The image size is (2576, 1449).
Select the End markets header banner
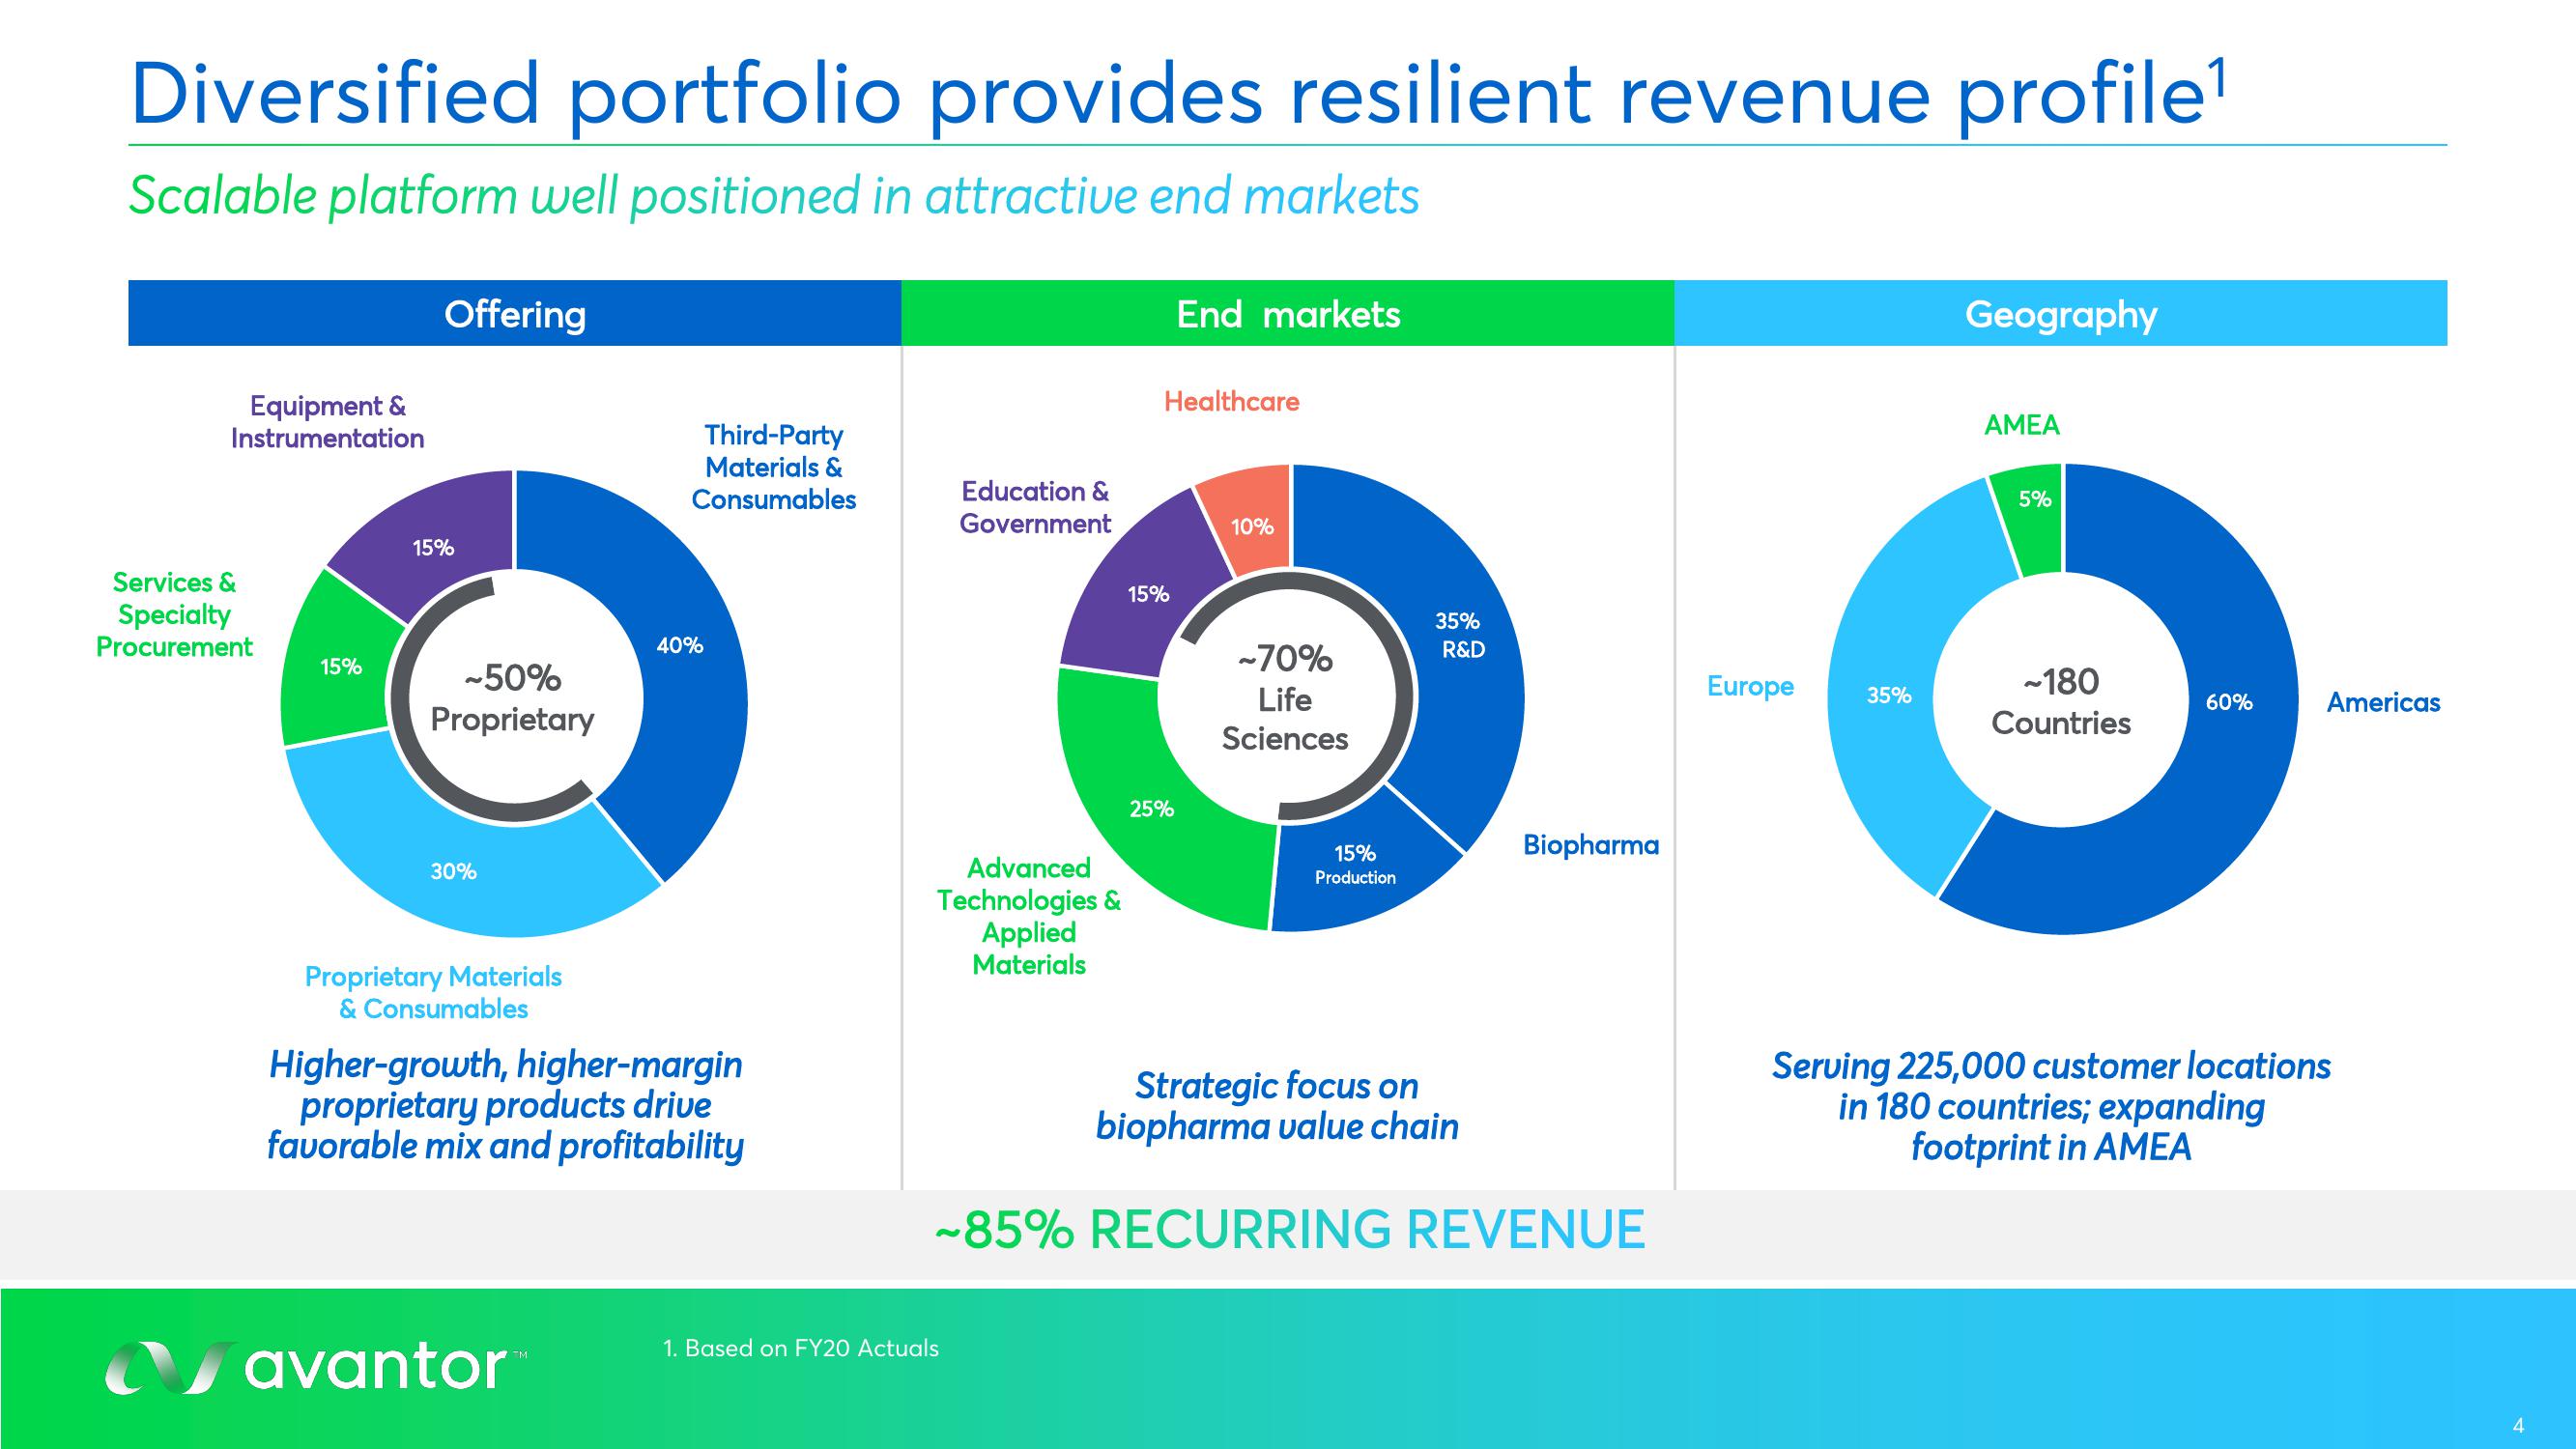[x=1288, y=313]
